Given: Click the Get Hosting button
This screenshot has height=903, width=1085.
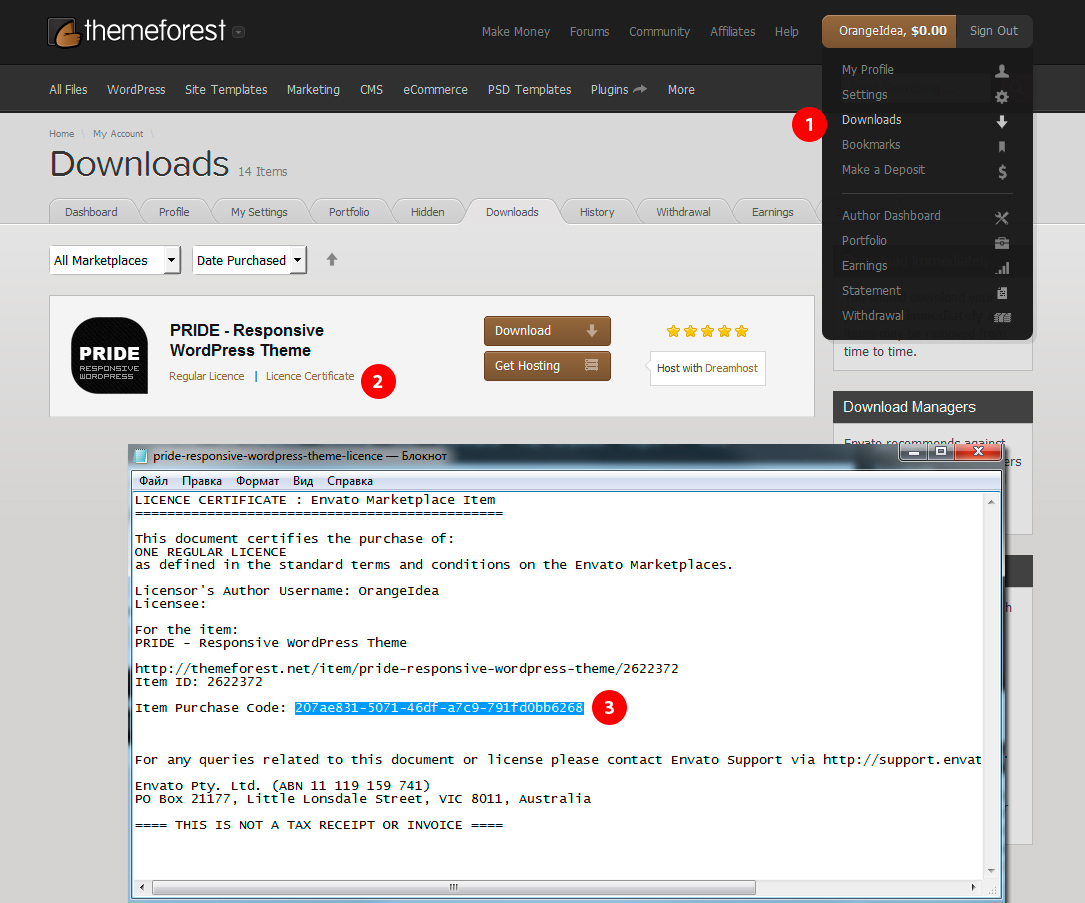Looking at the screenshot, I should point(547,366).
